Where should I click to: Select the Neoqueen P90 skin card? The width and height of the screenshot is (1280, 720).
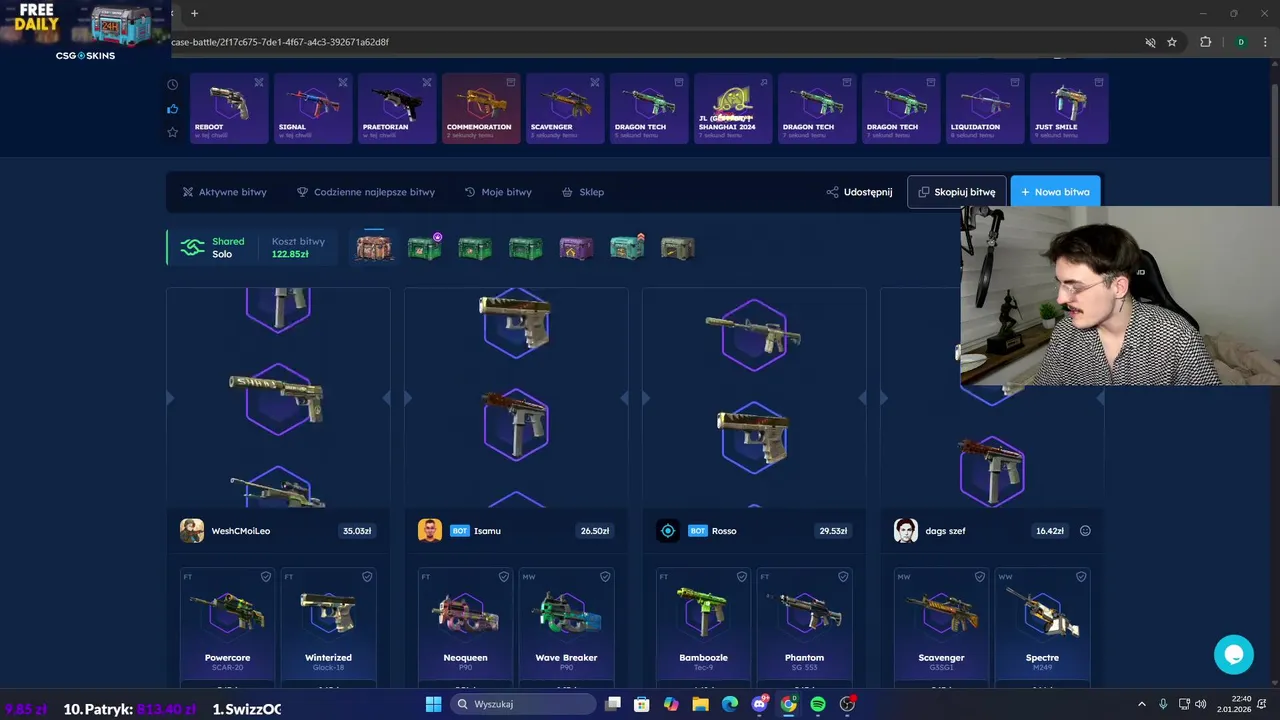tap(466, 628)
